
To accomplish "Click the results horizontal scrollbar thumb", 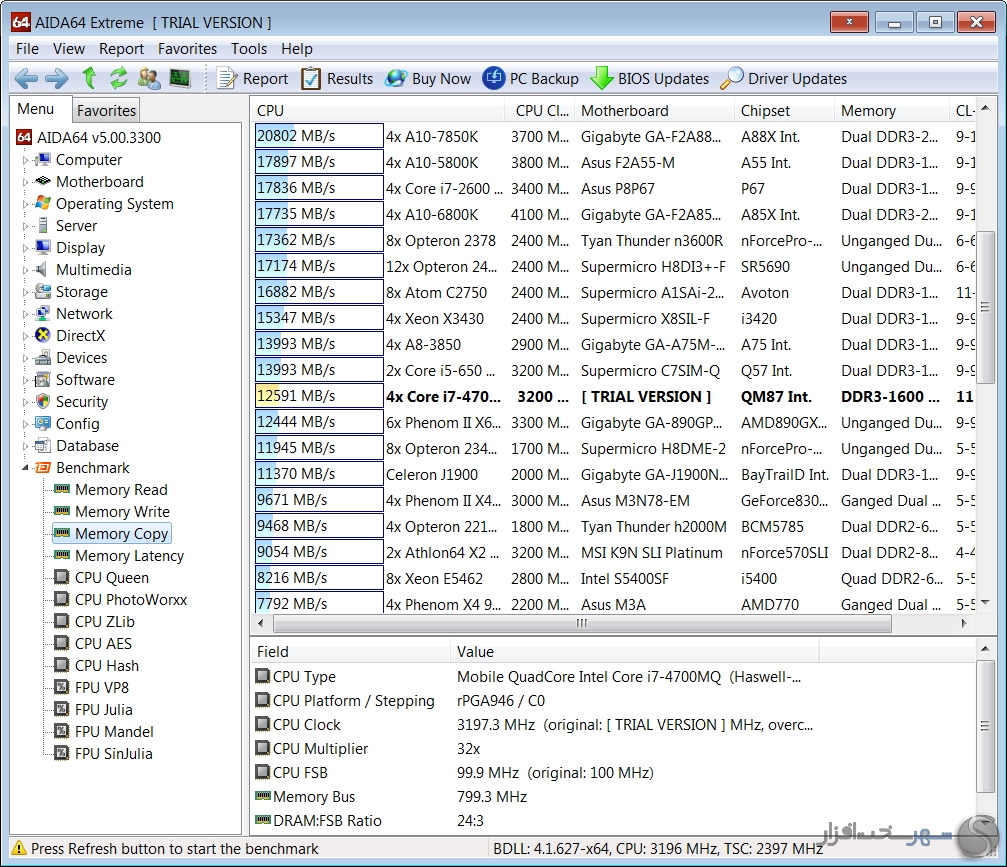I will click(x=582, y=623).
